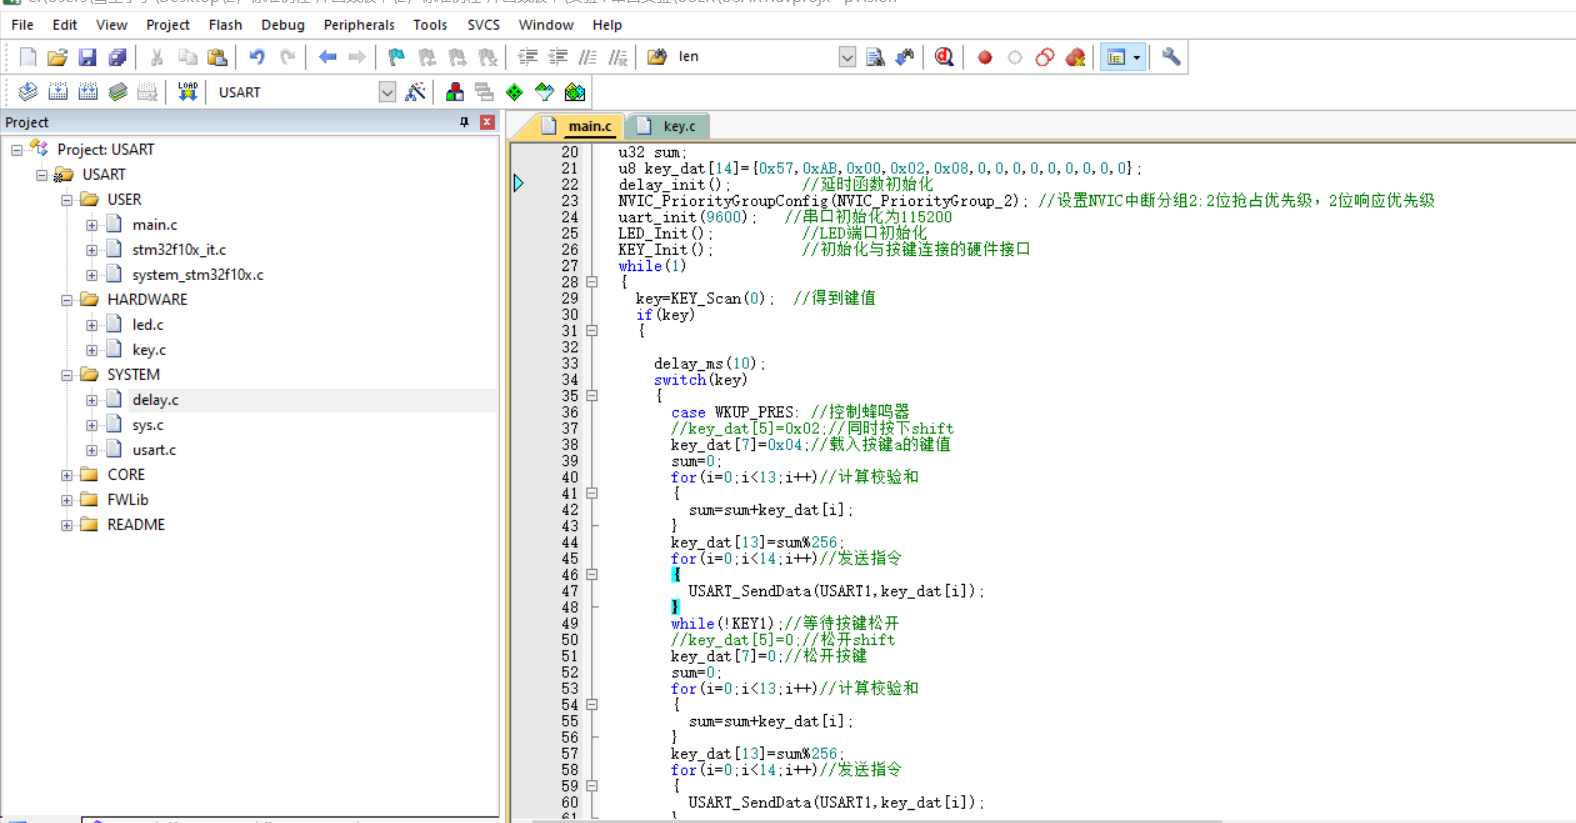Build target files icon
Screen dimensions: 1576x823
coord(58,92)
